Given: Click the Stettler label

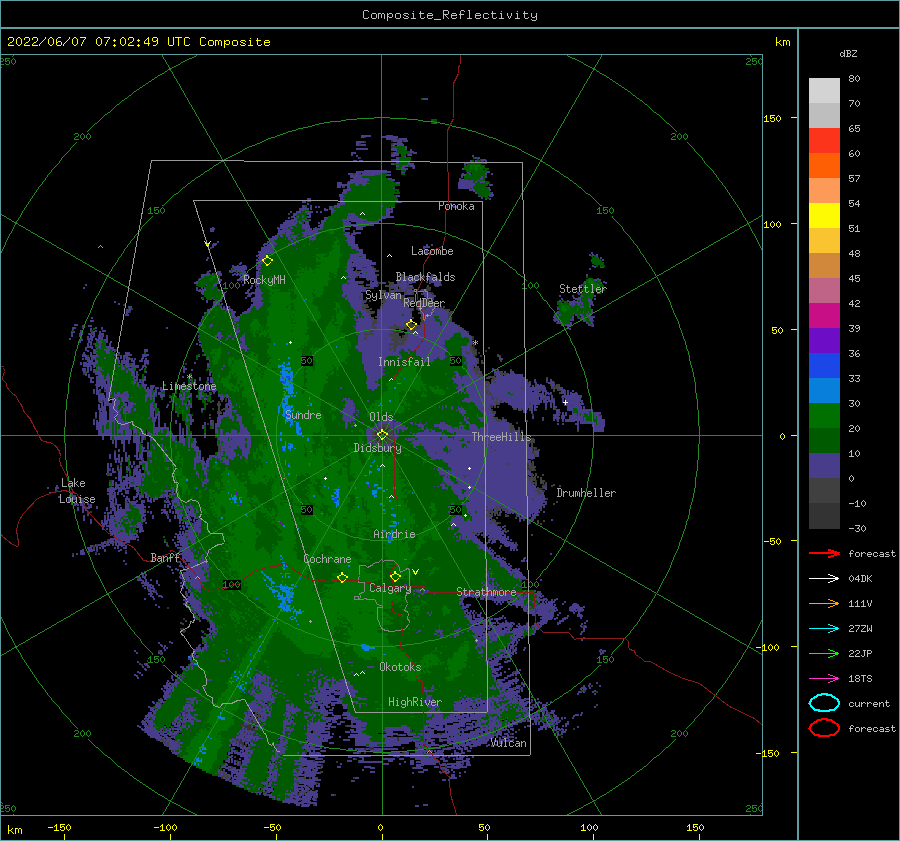Looking at the screenshot, I should [x=583, y=289].
